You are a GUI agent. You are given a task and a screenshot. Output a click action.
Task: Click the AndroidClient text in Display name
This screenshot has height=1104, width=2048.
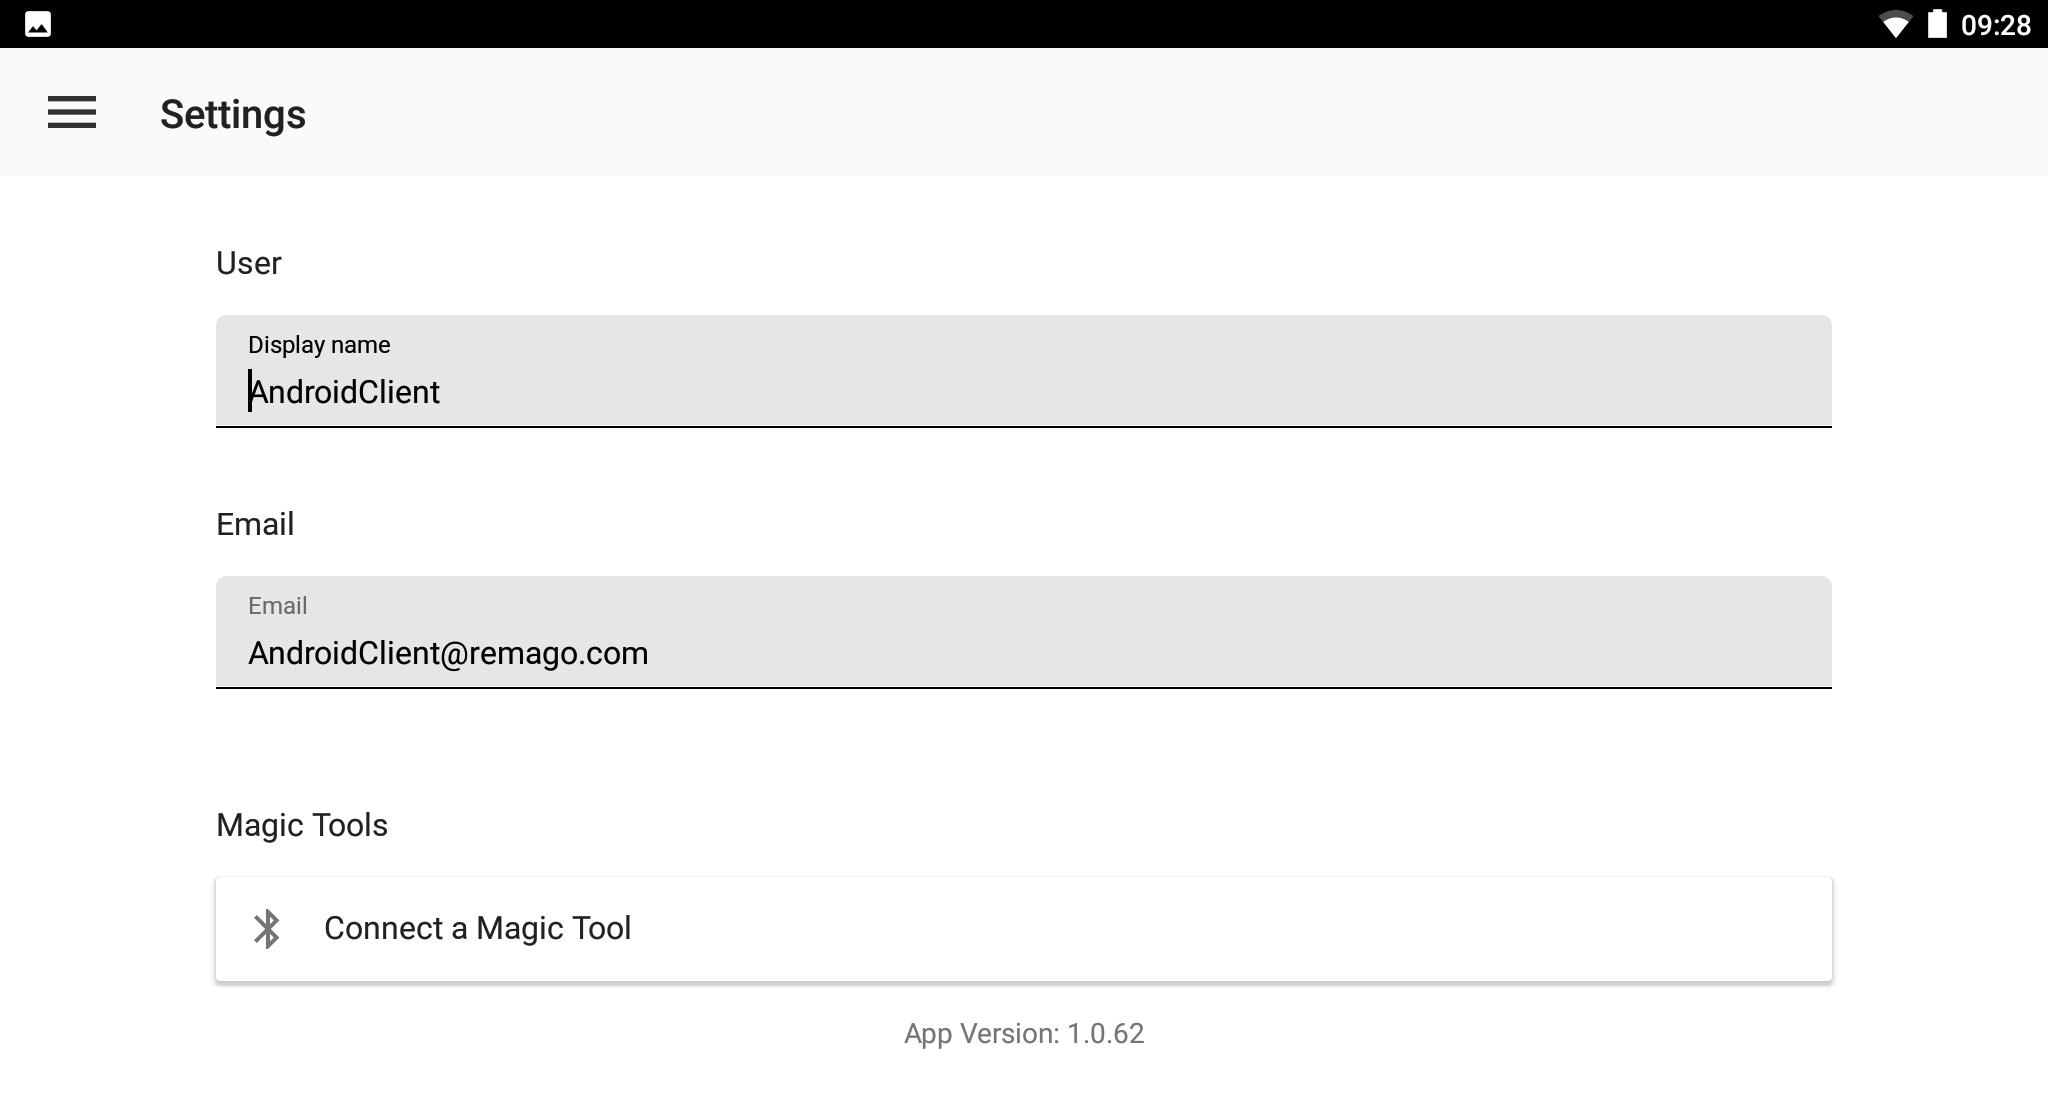coord(345,392)
